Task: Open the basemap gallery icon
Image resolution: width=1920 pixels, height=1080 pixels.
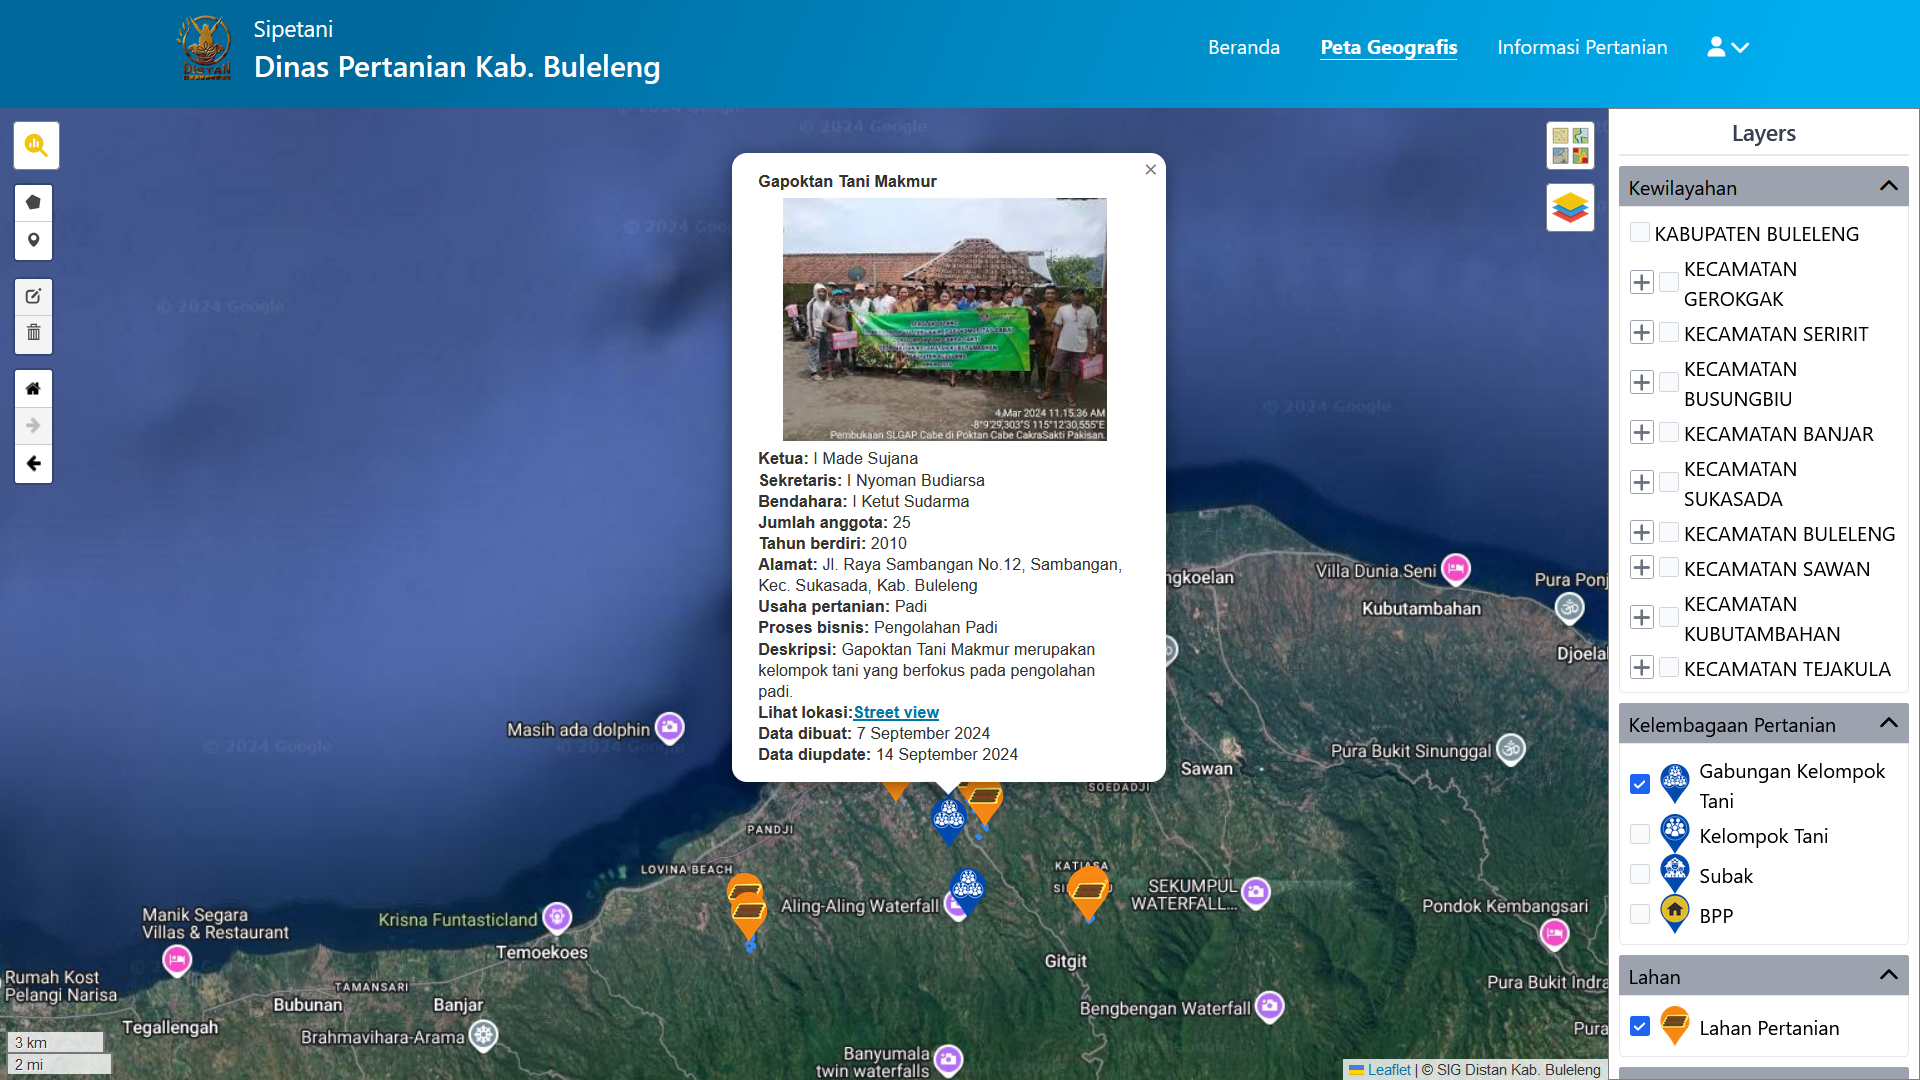Action: point(1570,145)
